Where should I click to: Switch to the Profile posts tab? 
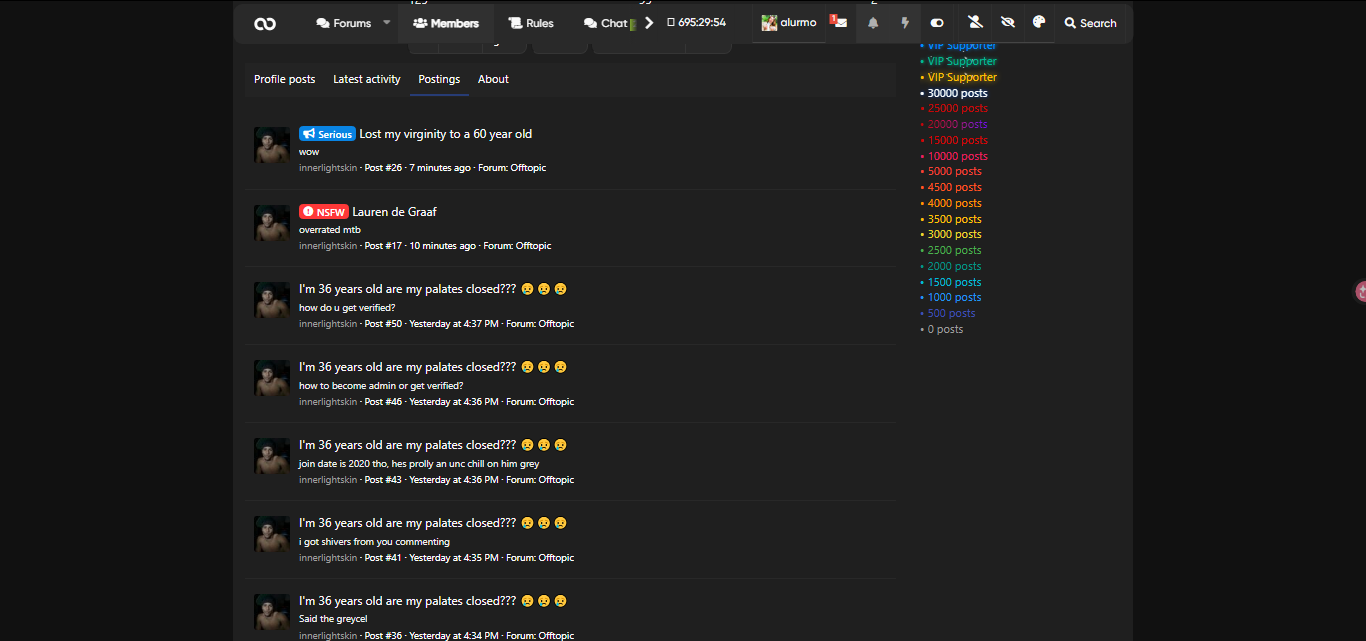point(284,79)
